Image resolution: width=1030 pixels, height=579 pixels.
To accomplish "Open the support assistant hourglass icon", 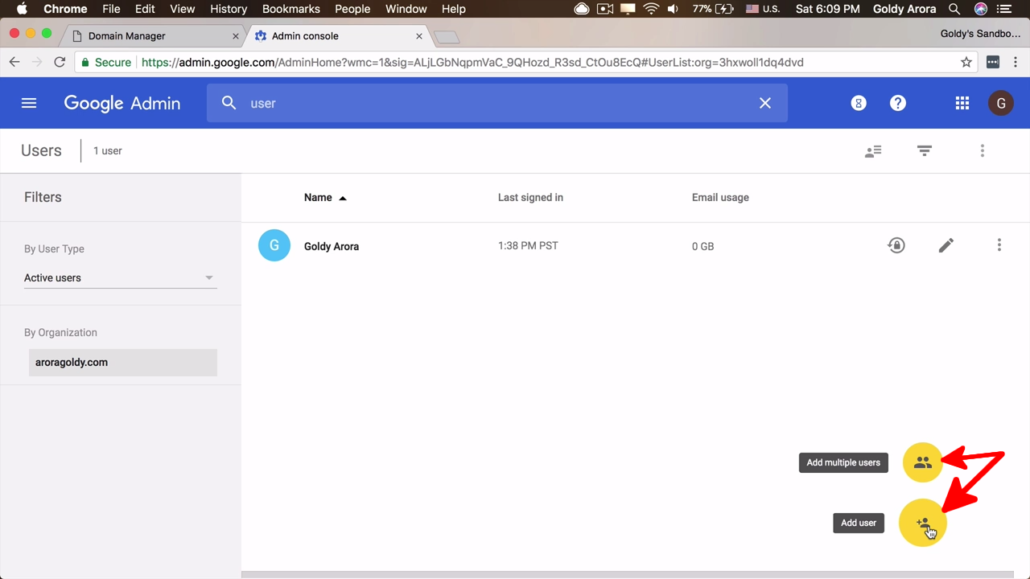I will click(x=859, y=103).
